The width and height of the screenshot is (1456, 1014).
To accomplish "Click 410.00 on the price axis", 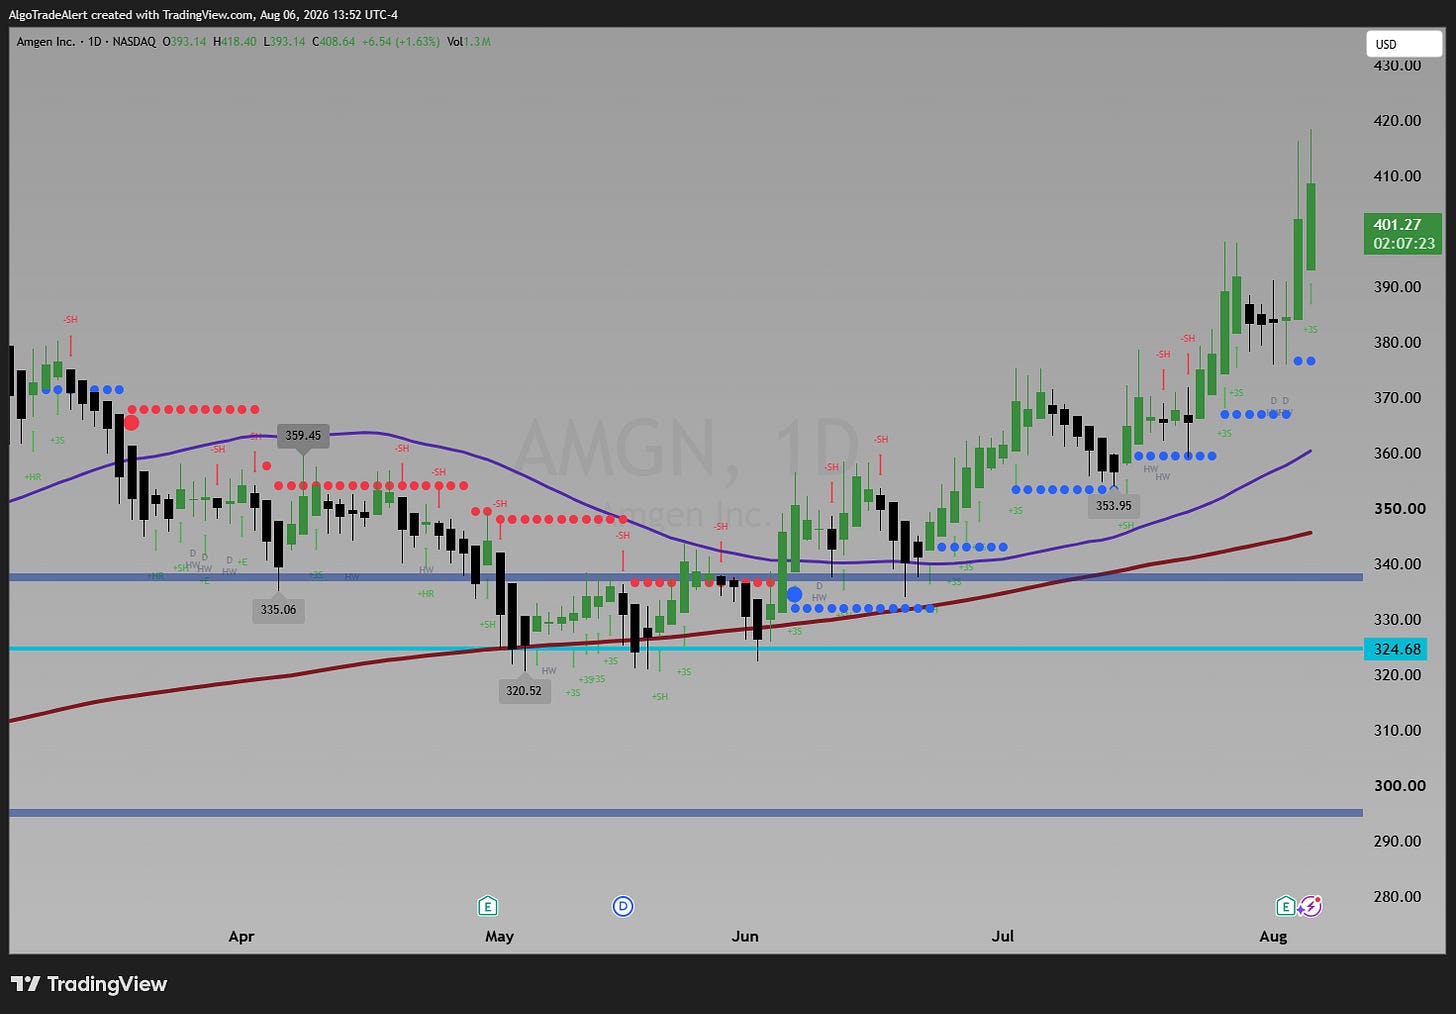I will [1397, 176].
